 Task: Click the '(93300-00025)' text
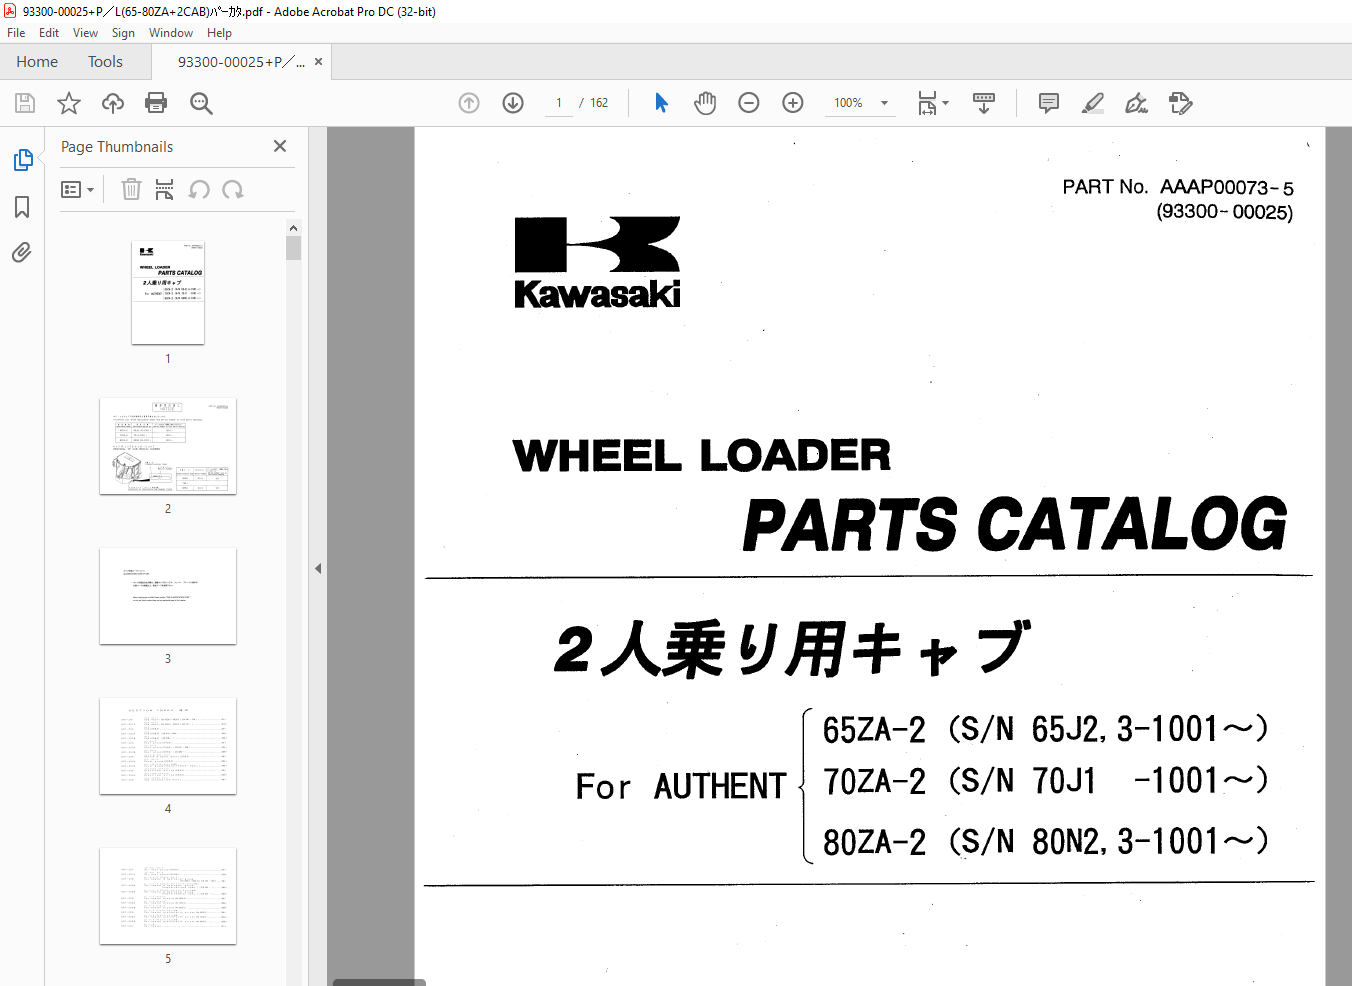(x=1225, y=212)
